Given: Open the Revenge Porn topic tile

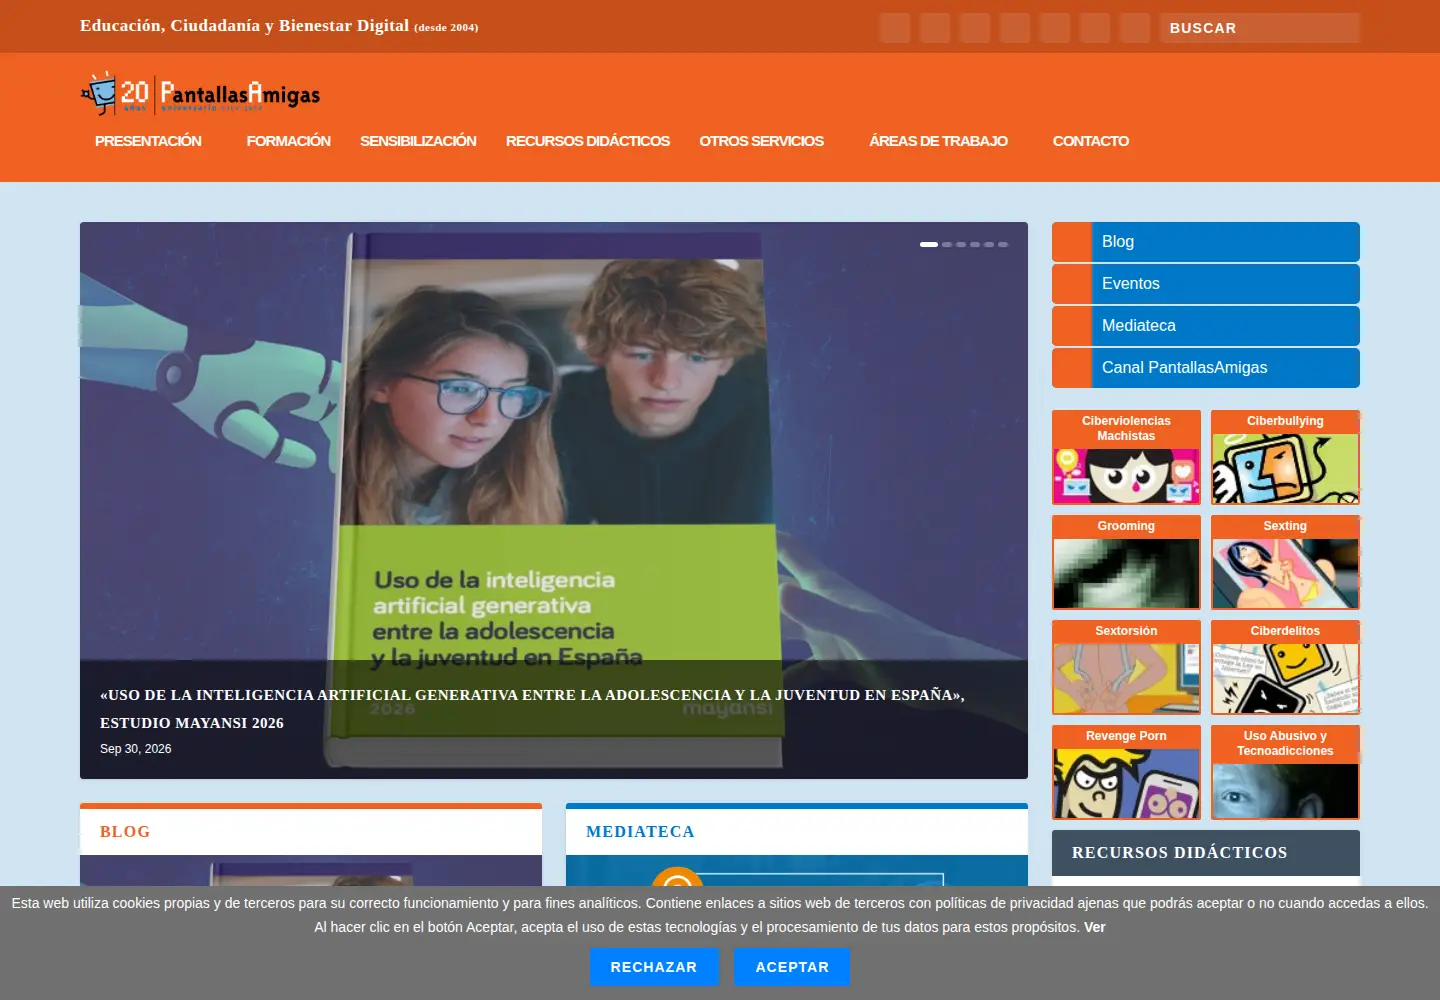Looking at the screenshot, I should click(x=1126, y=772).
